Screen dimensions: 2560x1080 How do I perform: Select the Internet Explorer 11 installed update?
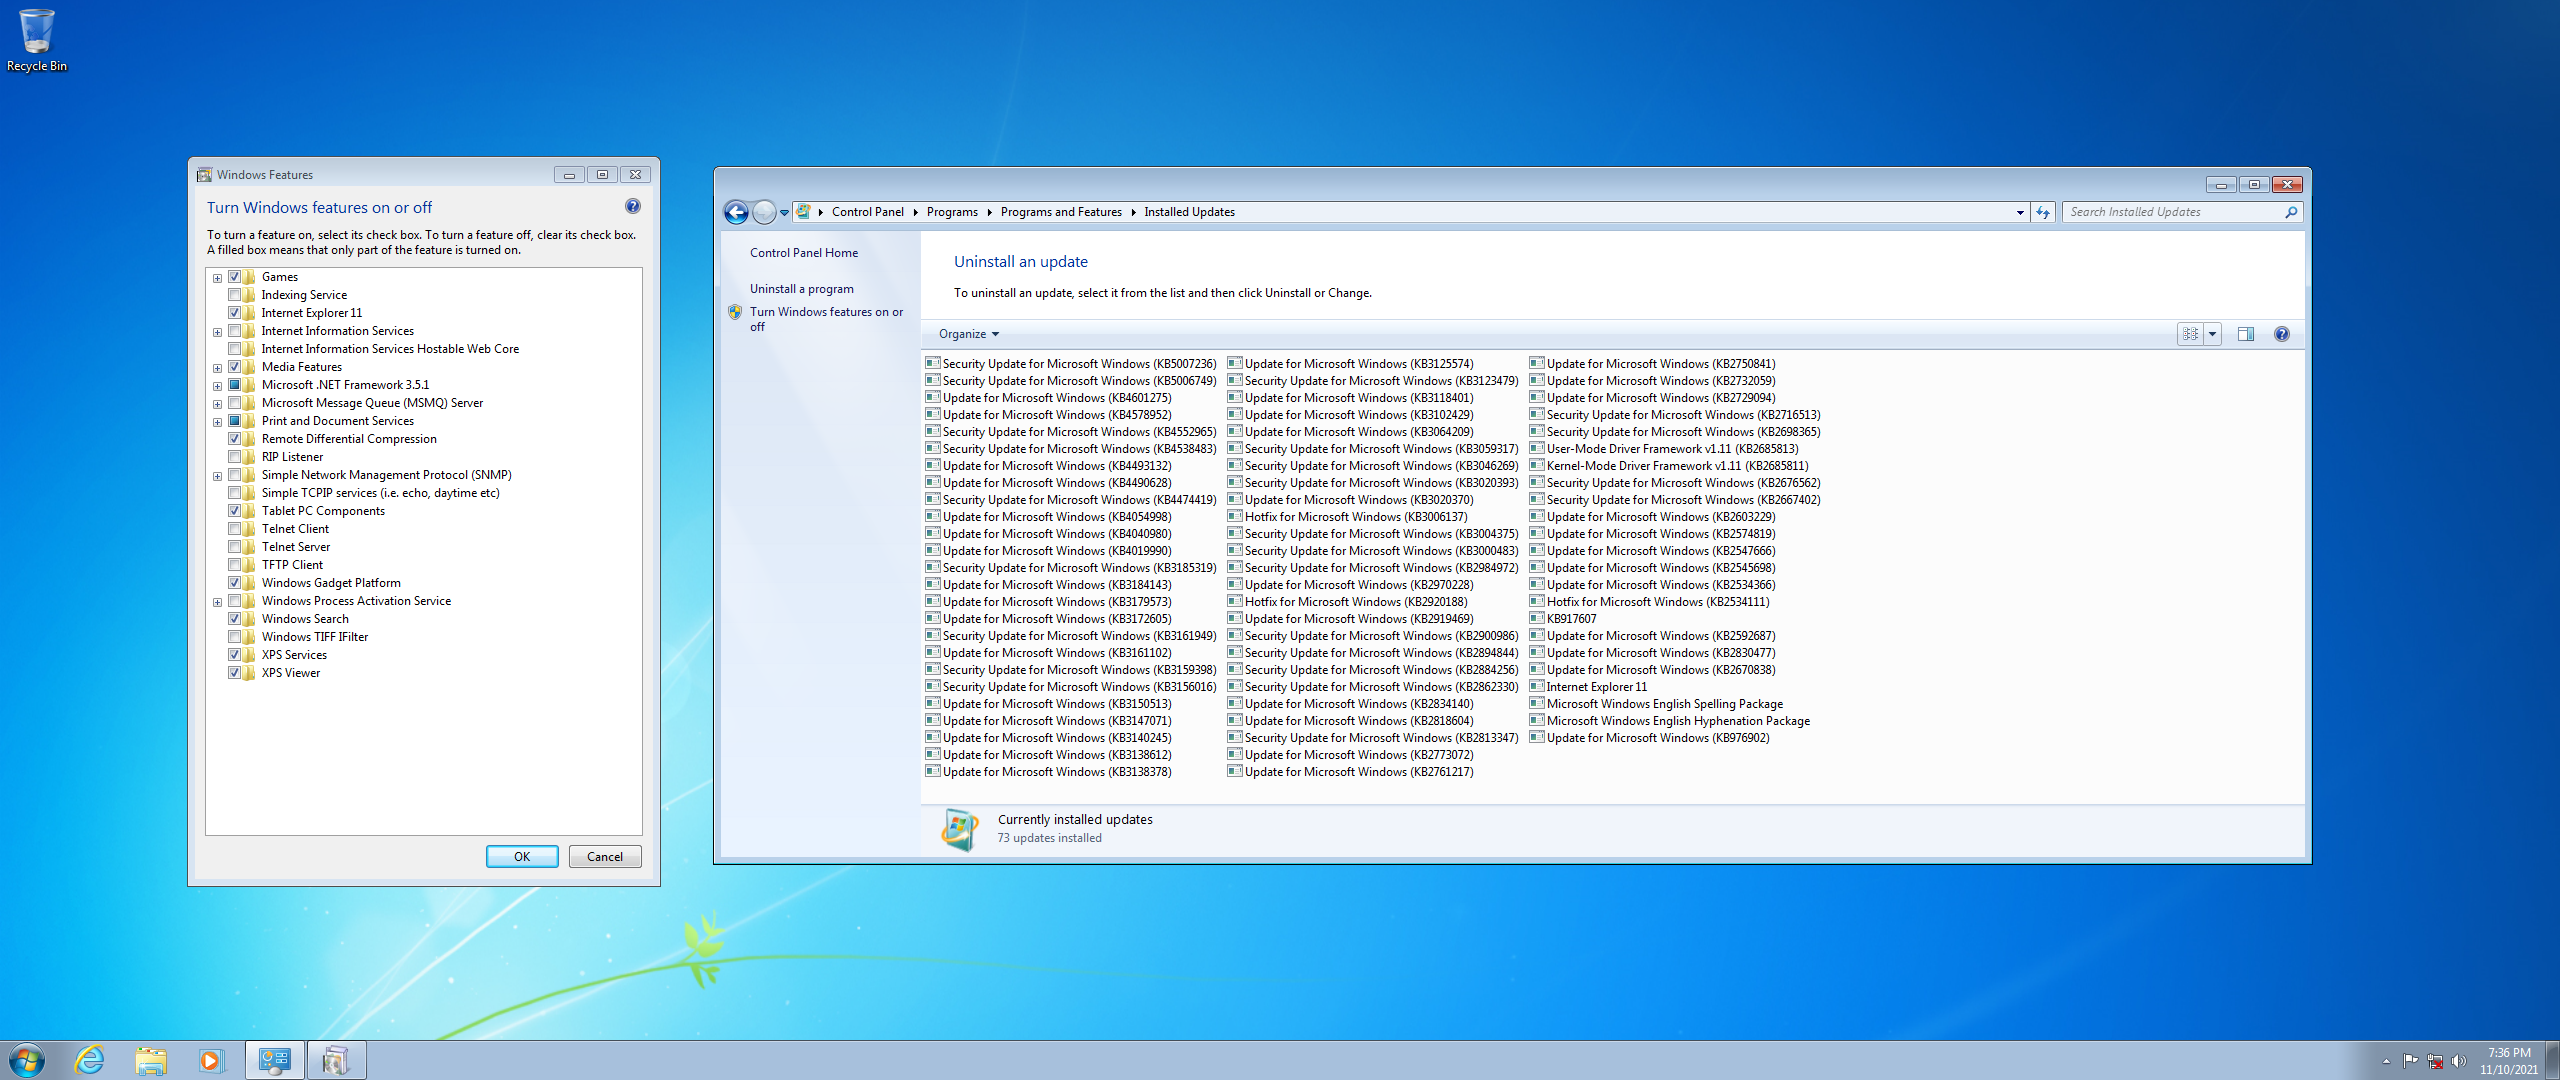coord(1588,687)
